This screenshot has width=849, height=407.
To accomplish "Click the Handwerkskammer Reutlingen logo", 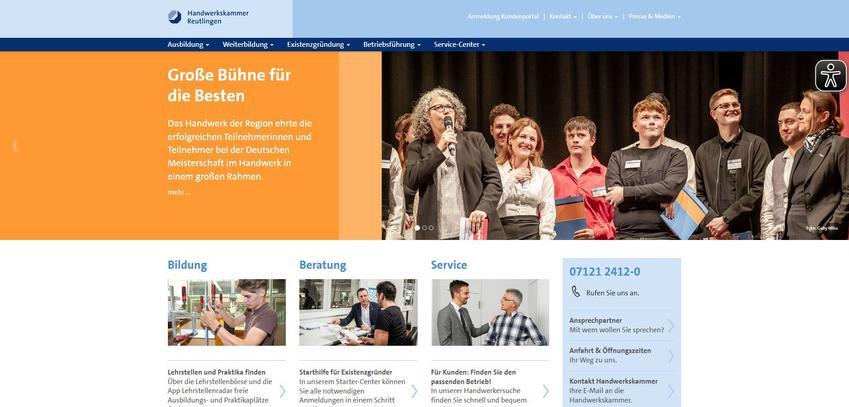I will point(208,17).
